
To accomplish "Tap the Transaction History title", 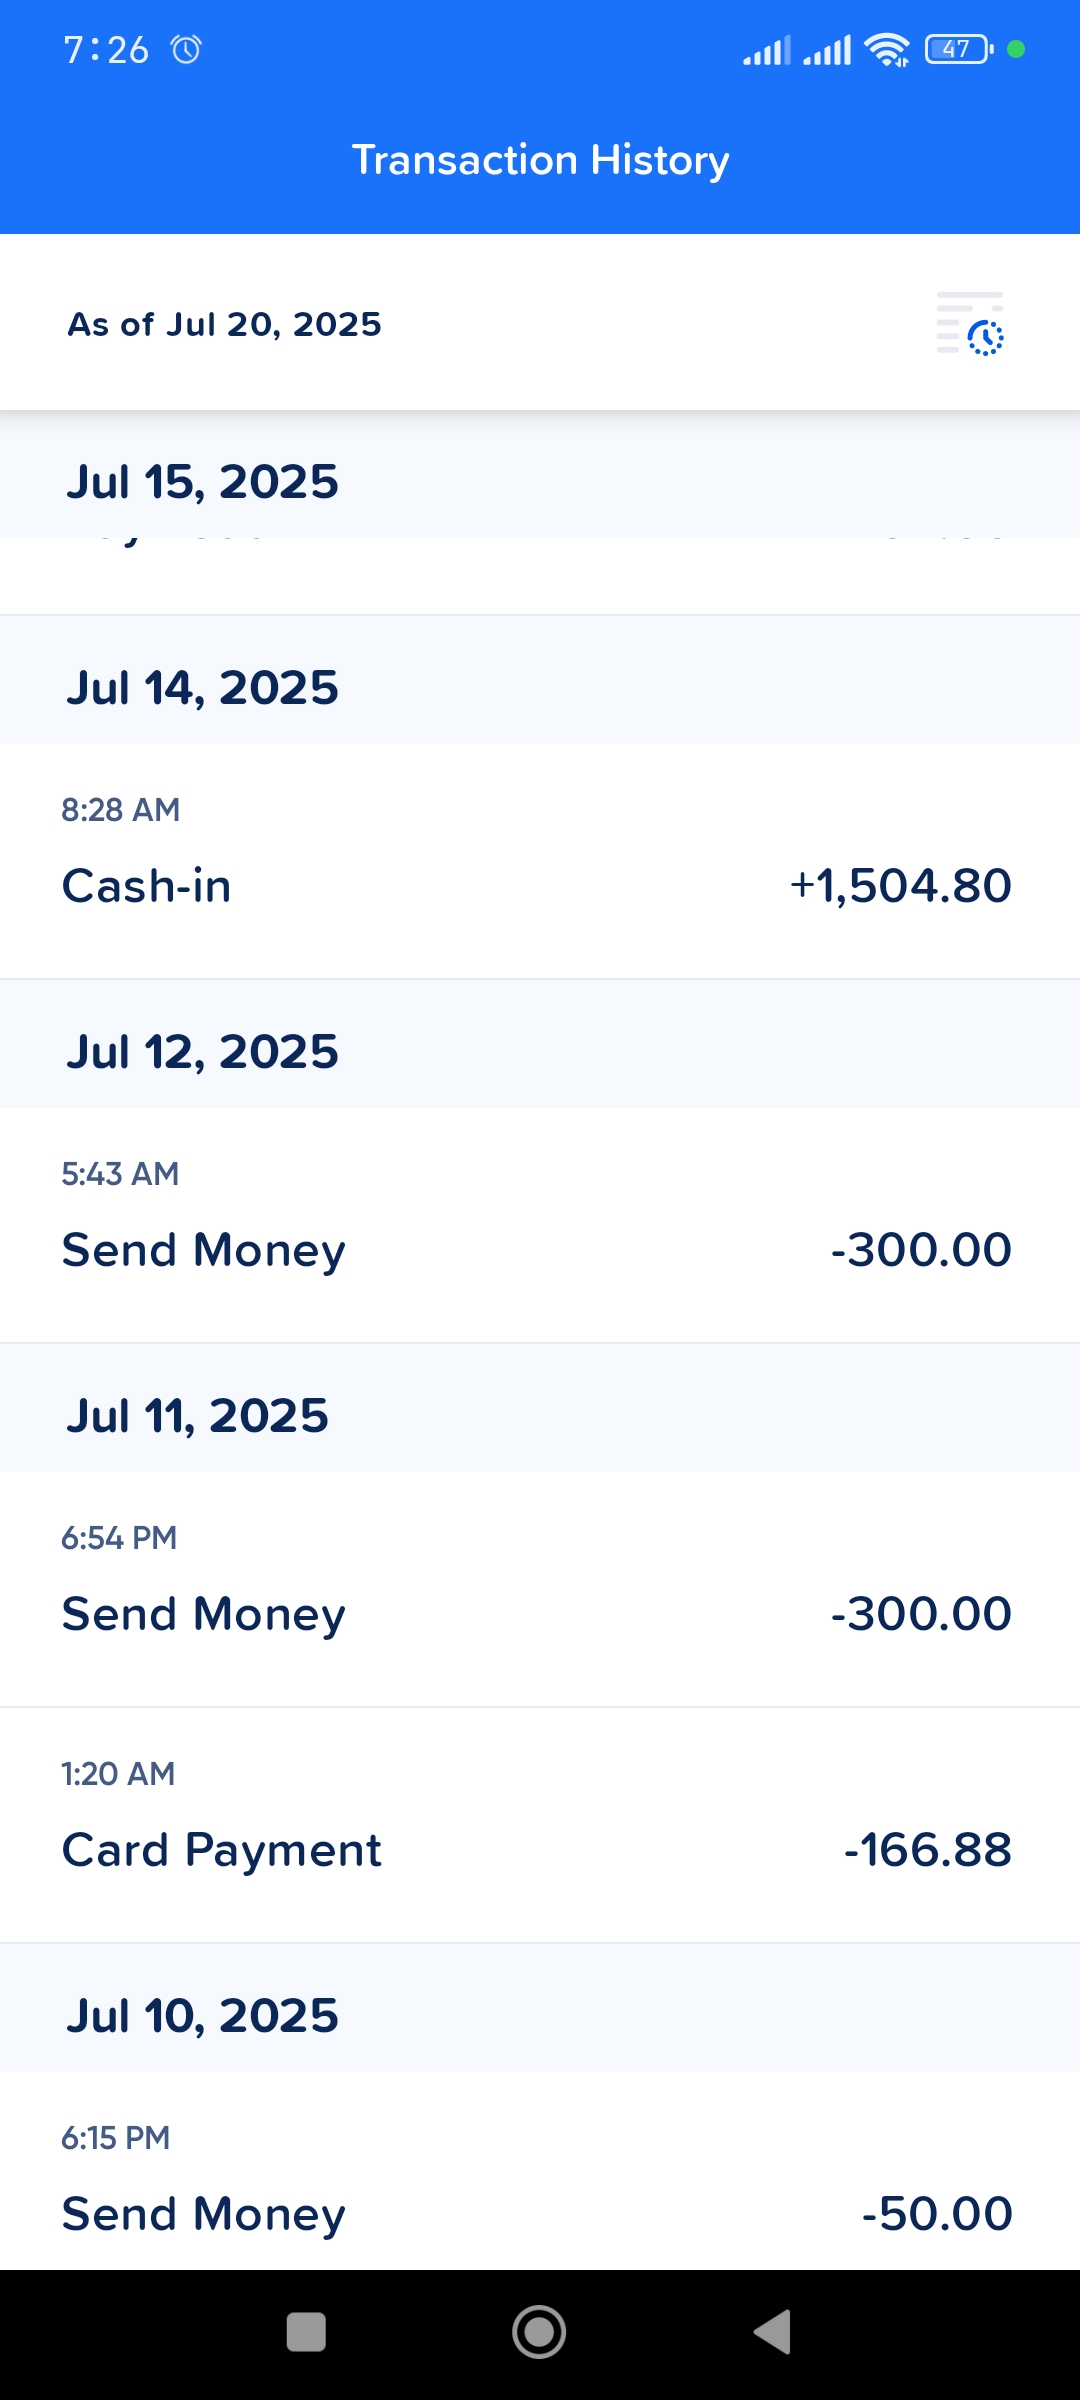I will [540, 160].
